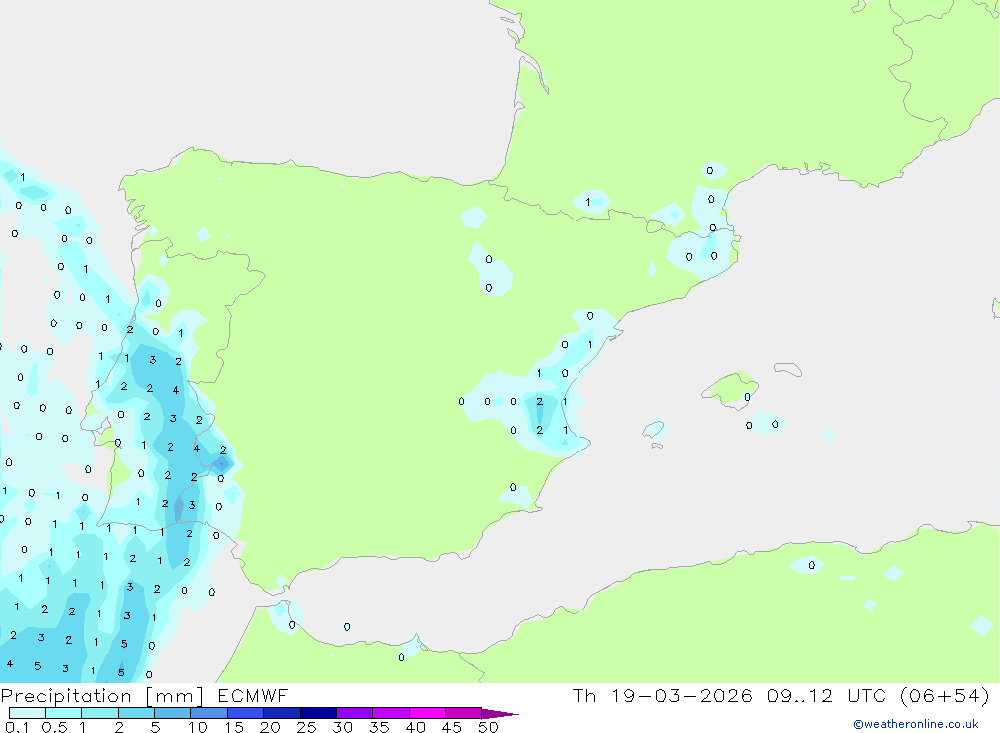
Task: Click the '1' value in southwestern France
Action: pyautogui.click(x=587, y=202)
